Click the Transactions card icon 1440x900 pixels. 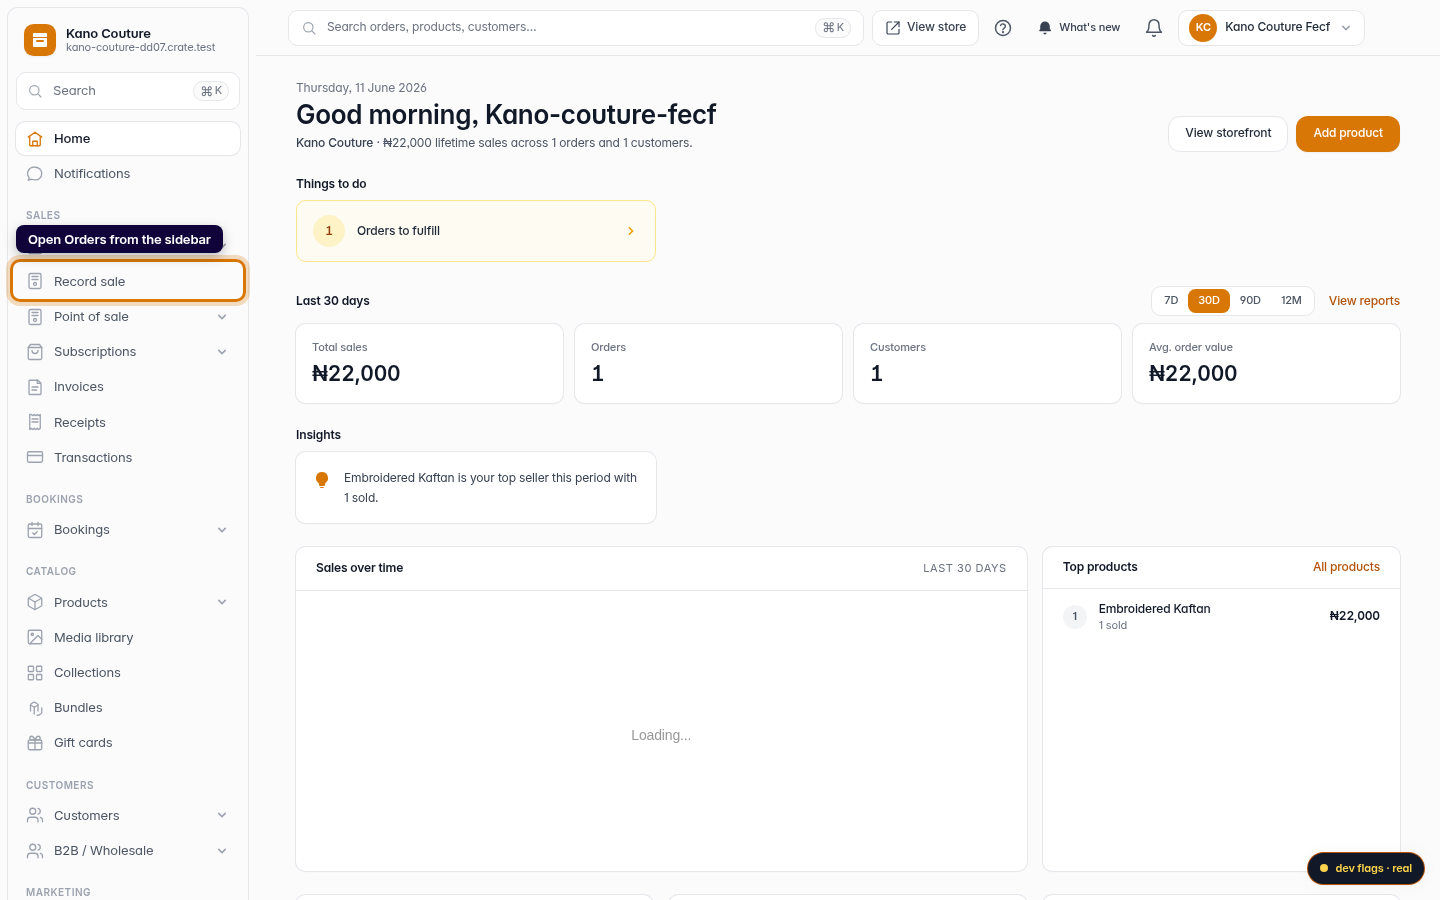pyautogui.click(x=35, y=457)
